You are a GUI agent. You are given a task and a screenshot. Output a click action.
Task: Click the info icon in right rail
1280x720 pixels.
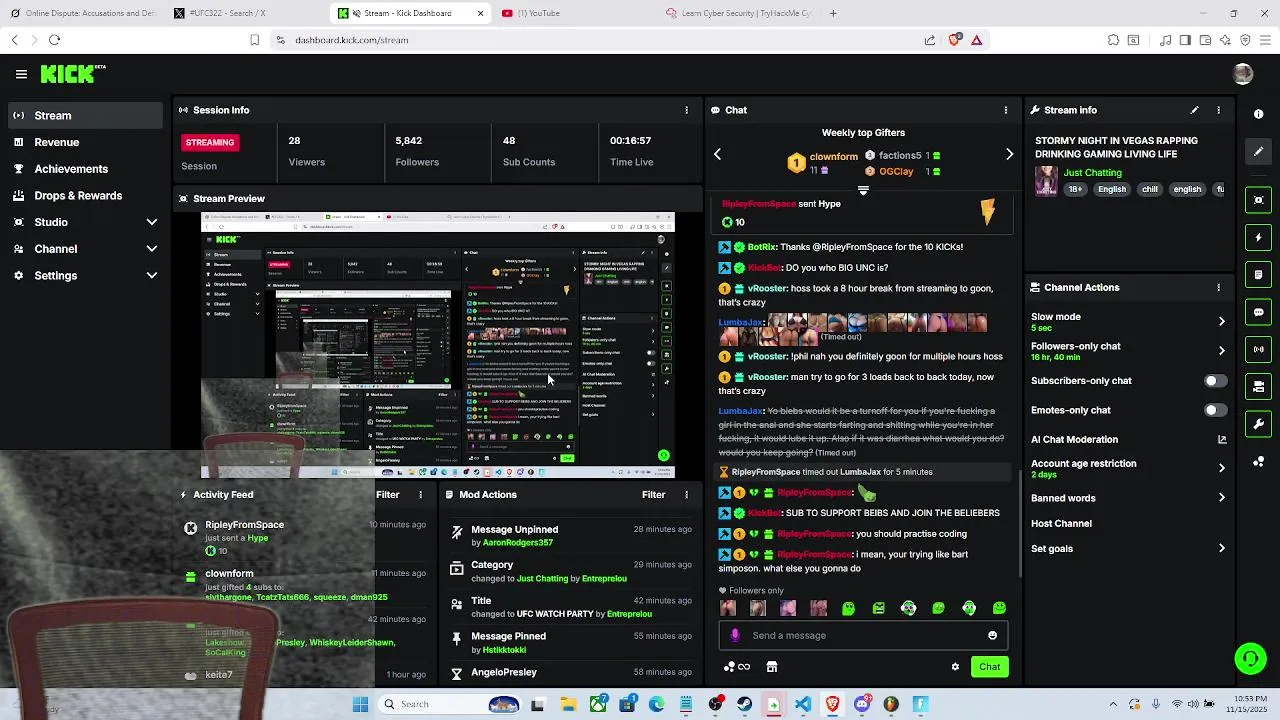coord(1259,114)
